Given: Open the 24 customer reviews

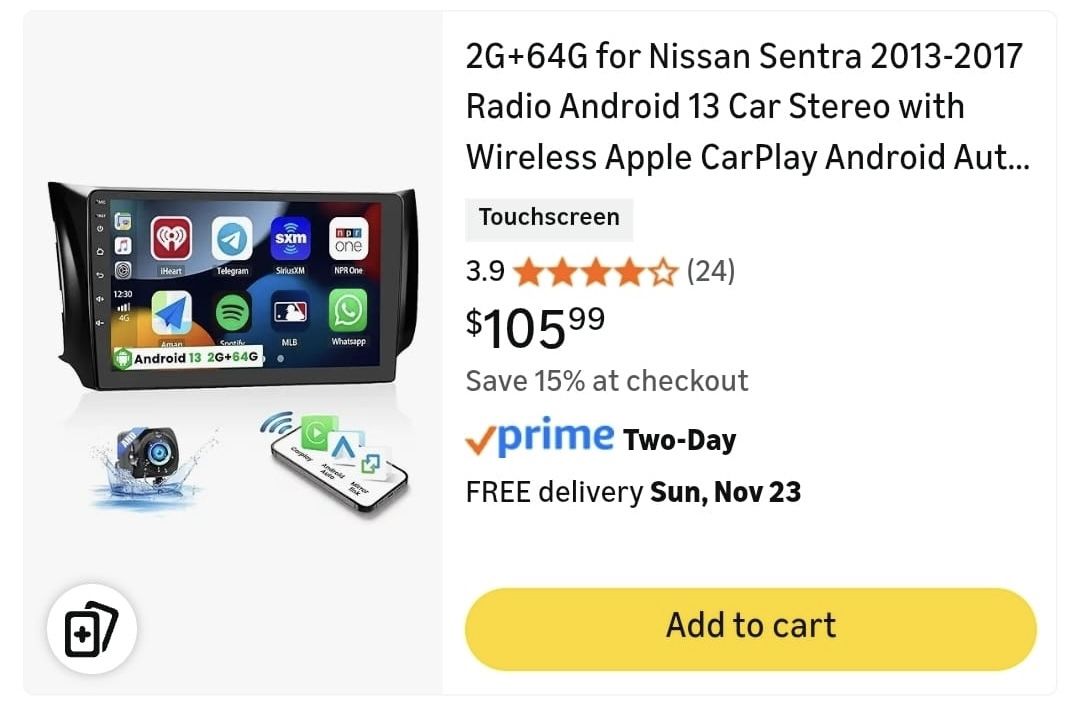Looking at the screenshot, I should click(x=710, y=271).
